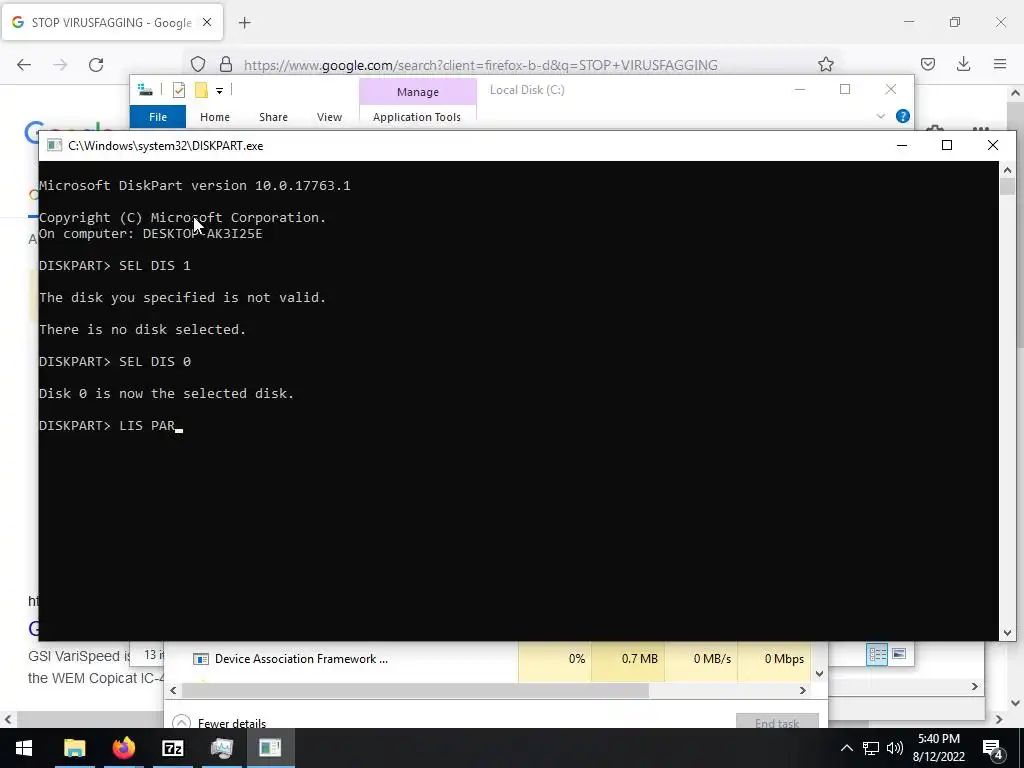Switch to Task Manager taskbar icon
This screenshot has height=768, width=1024.
pyautogui.click(x=221, y=748)
